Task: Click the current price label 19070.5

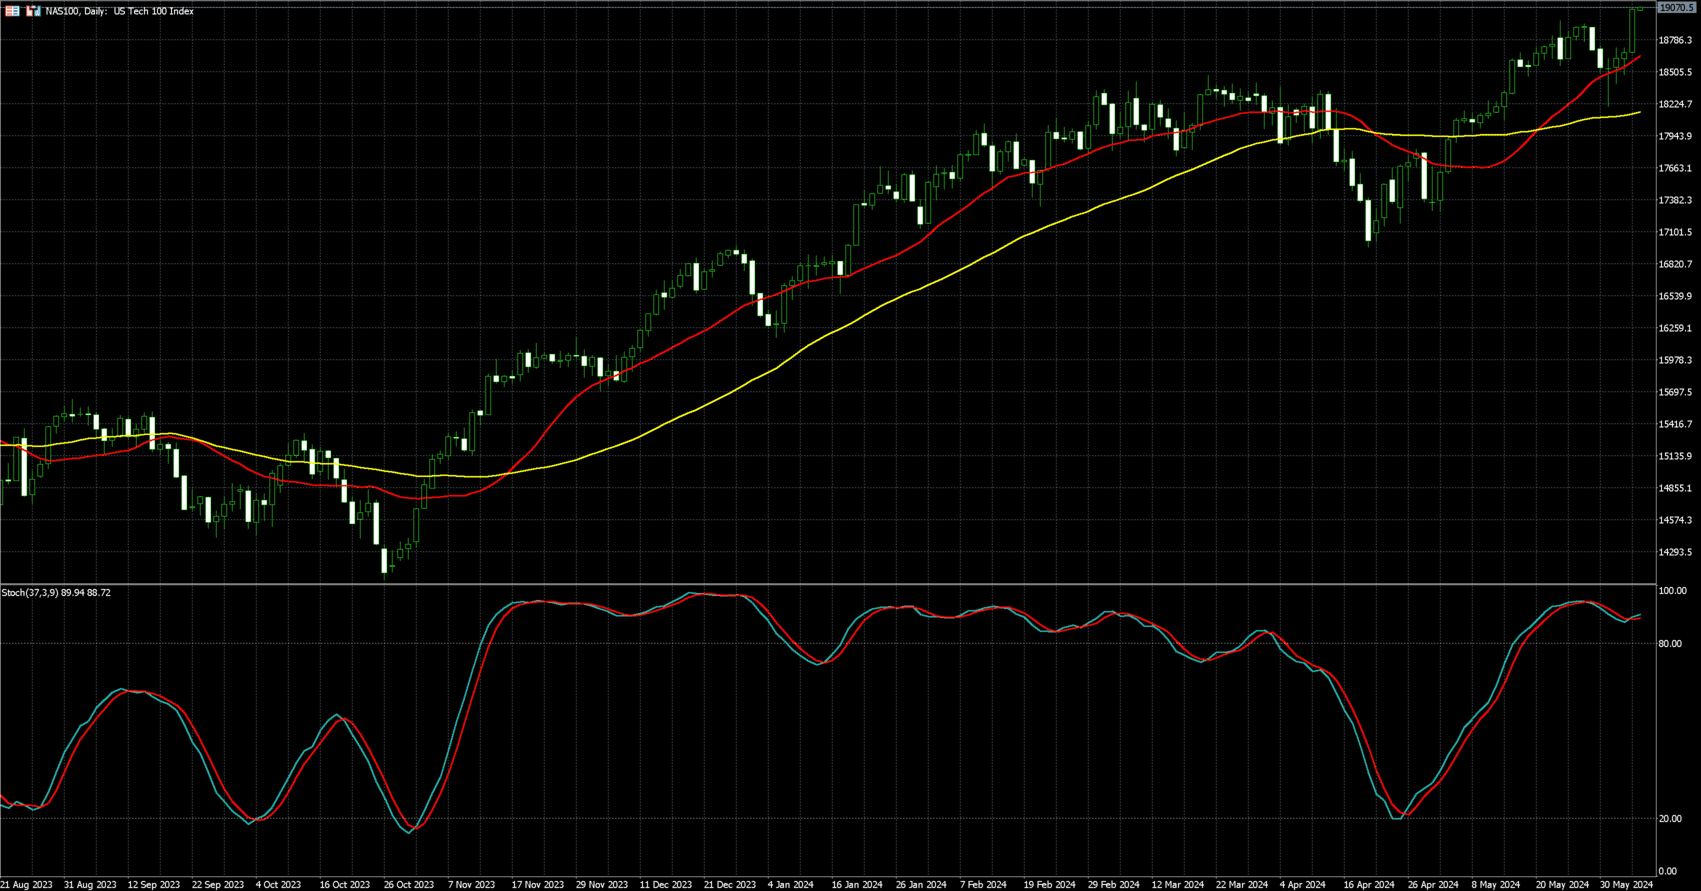Action: coord(1675,8)
